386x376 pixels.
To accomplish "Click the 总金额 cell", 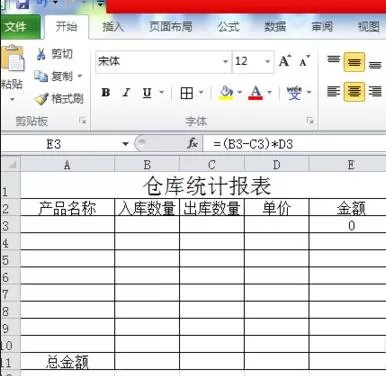I will [x=67, y=362].
